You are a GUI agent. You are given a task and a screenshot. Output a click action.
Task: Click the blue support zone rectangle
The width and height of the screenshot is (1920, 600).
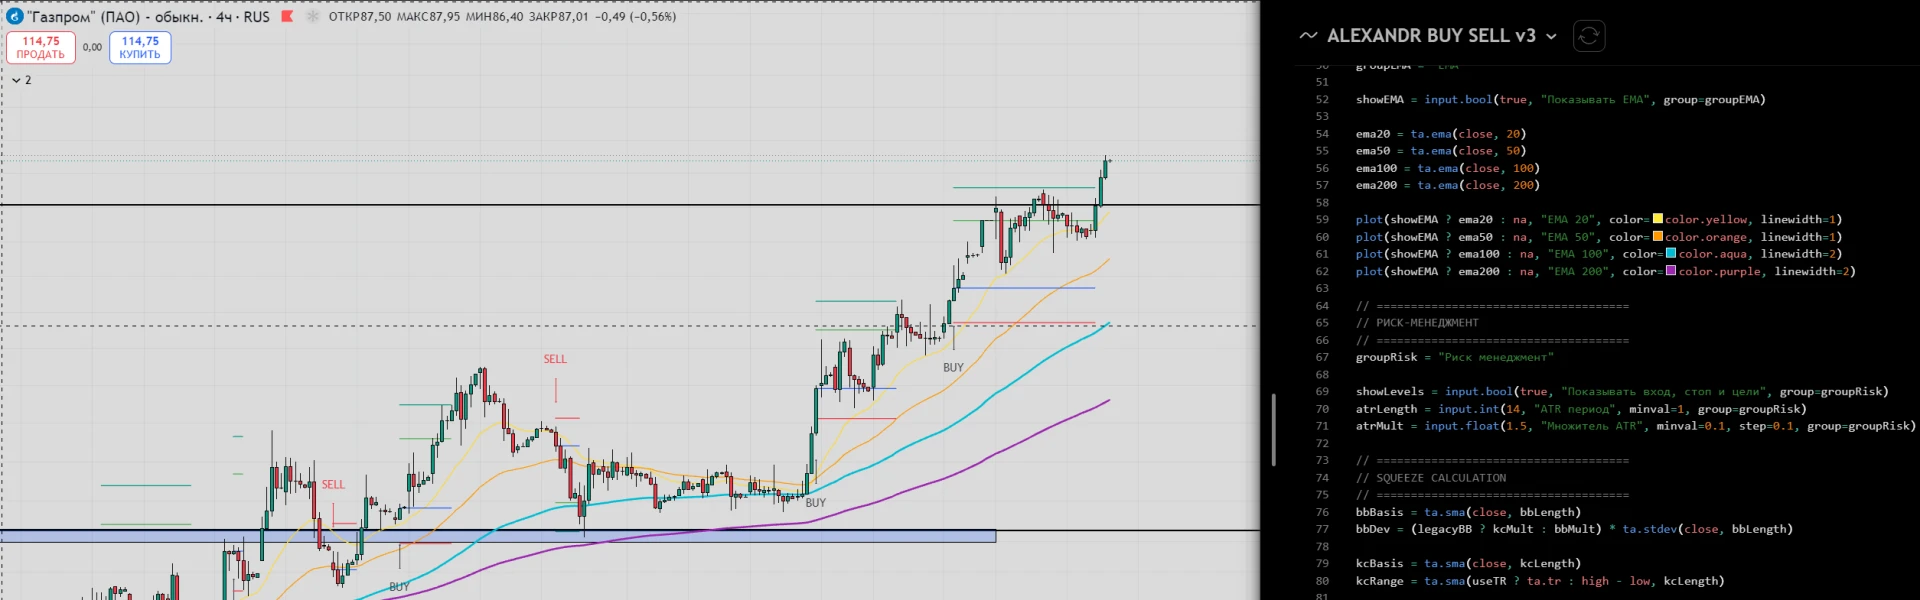[x=498, y=536]
